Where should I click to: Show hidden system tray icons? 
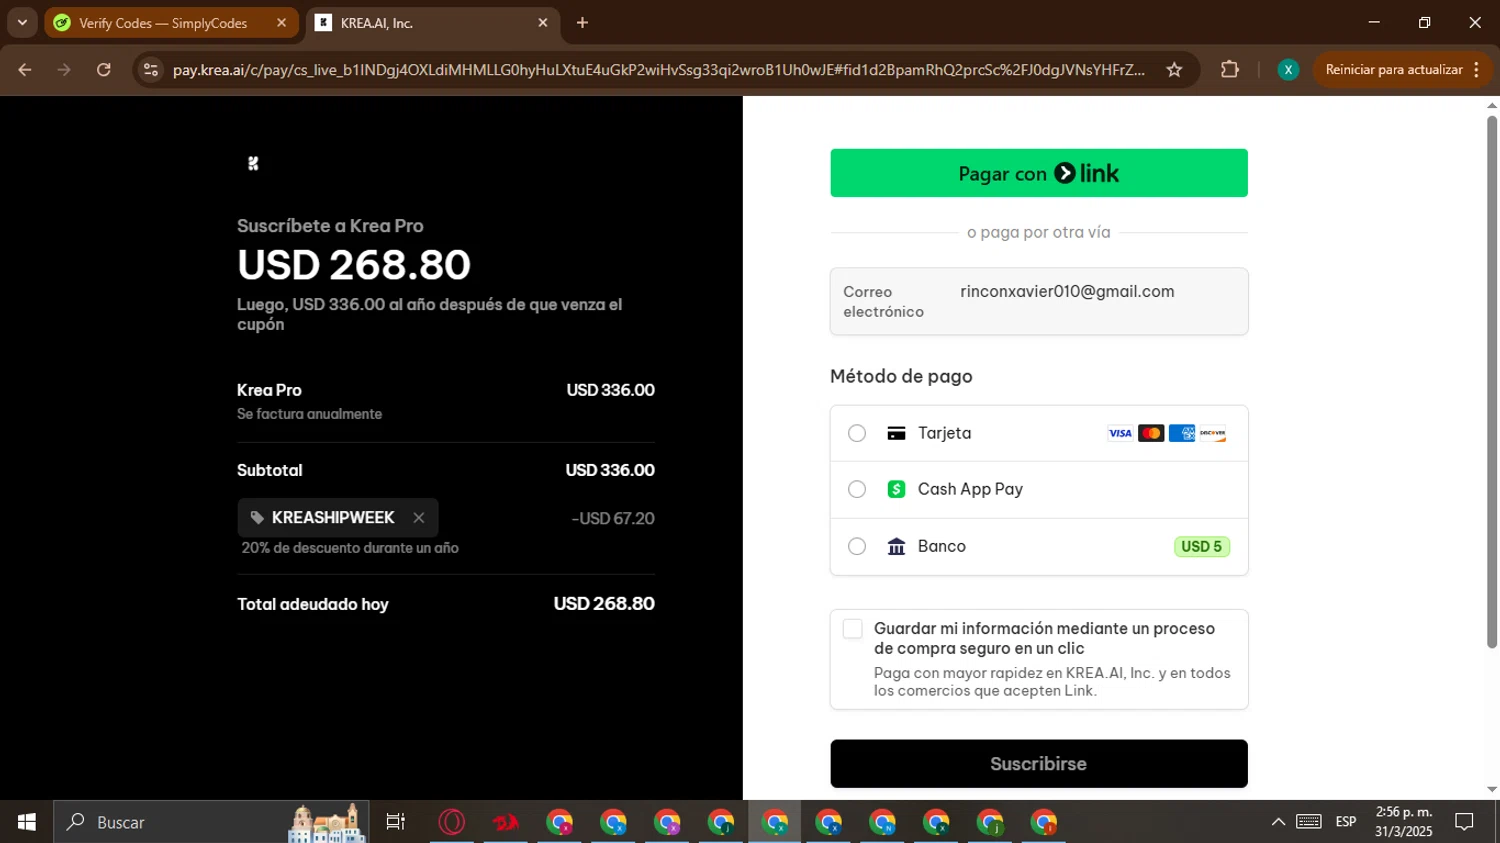coord(1278,822)
